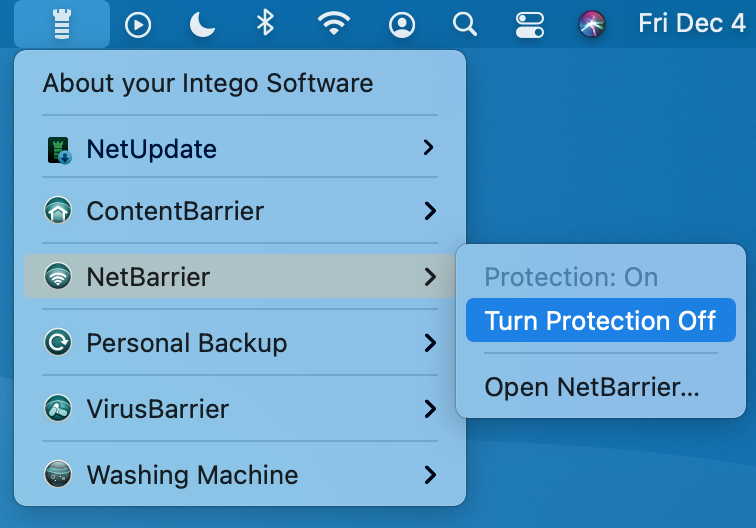Expand the NetUpdate submenu chevron
756x528 pixels.
[x=428, y=148]
